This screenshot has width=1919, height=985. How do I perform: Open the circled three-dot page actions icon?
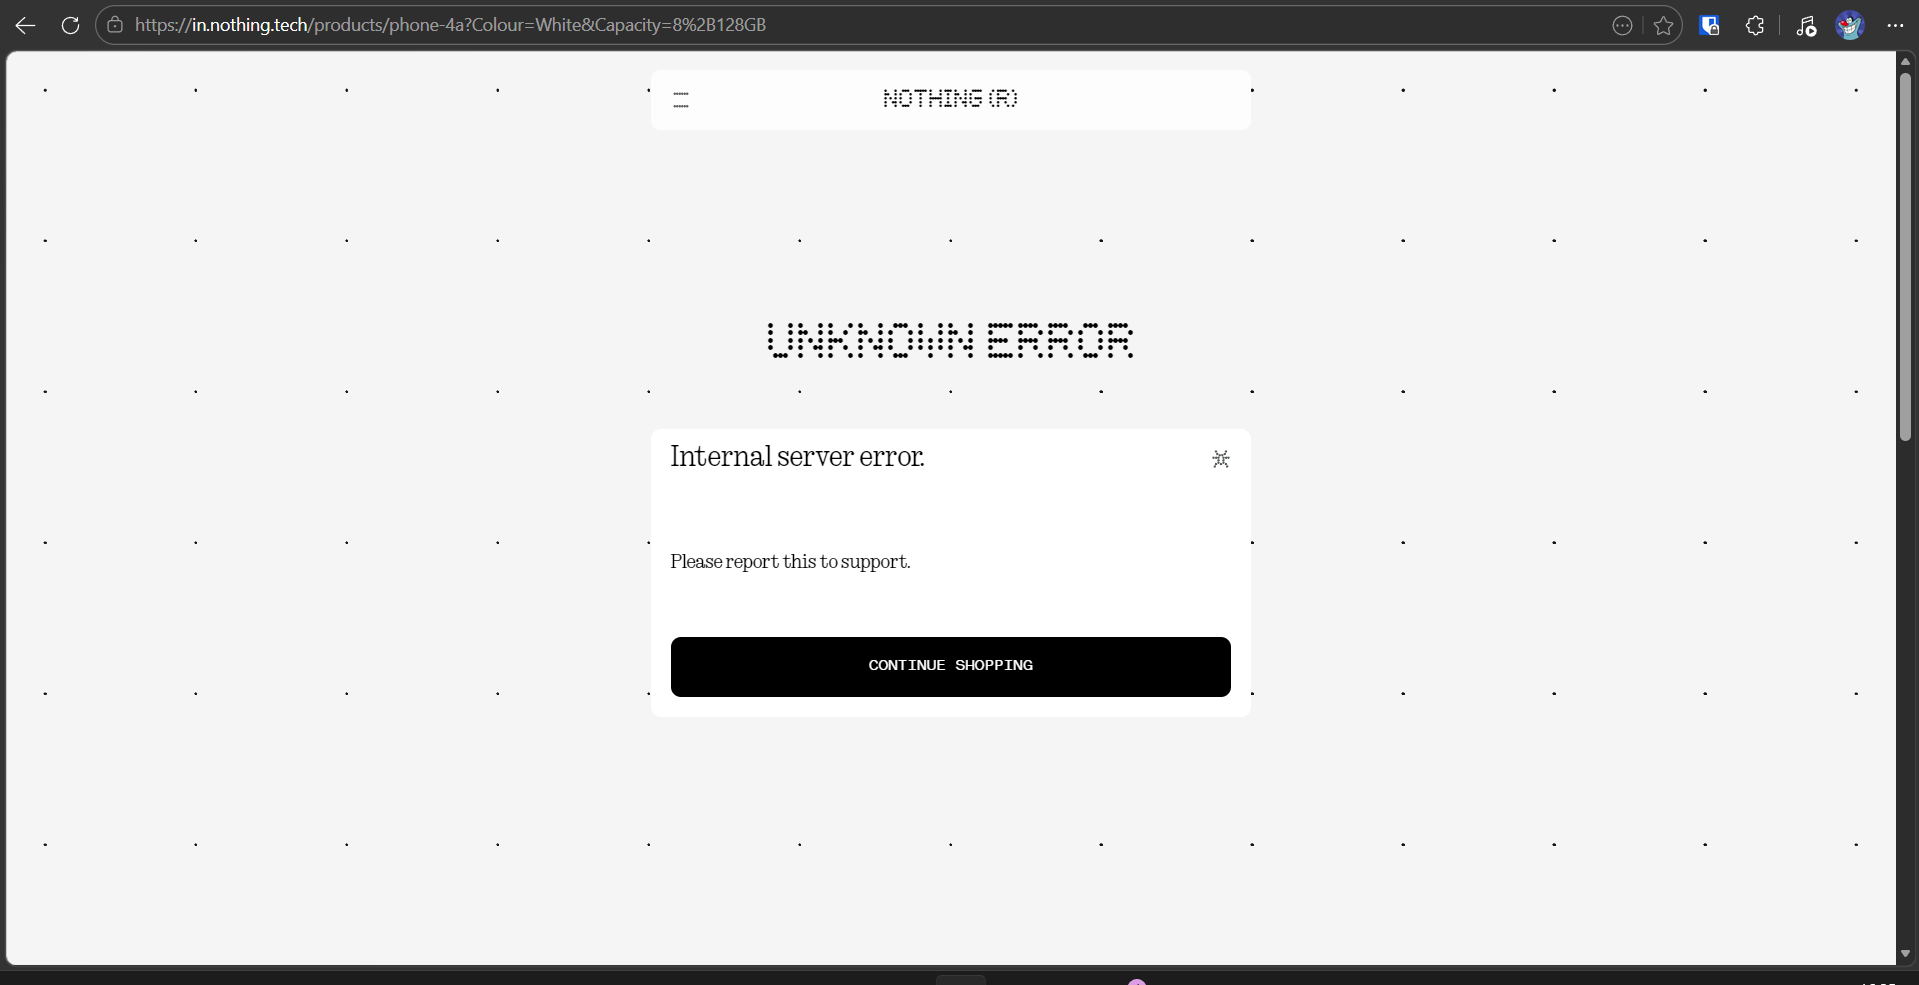point(1622,26)
